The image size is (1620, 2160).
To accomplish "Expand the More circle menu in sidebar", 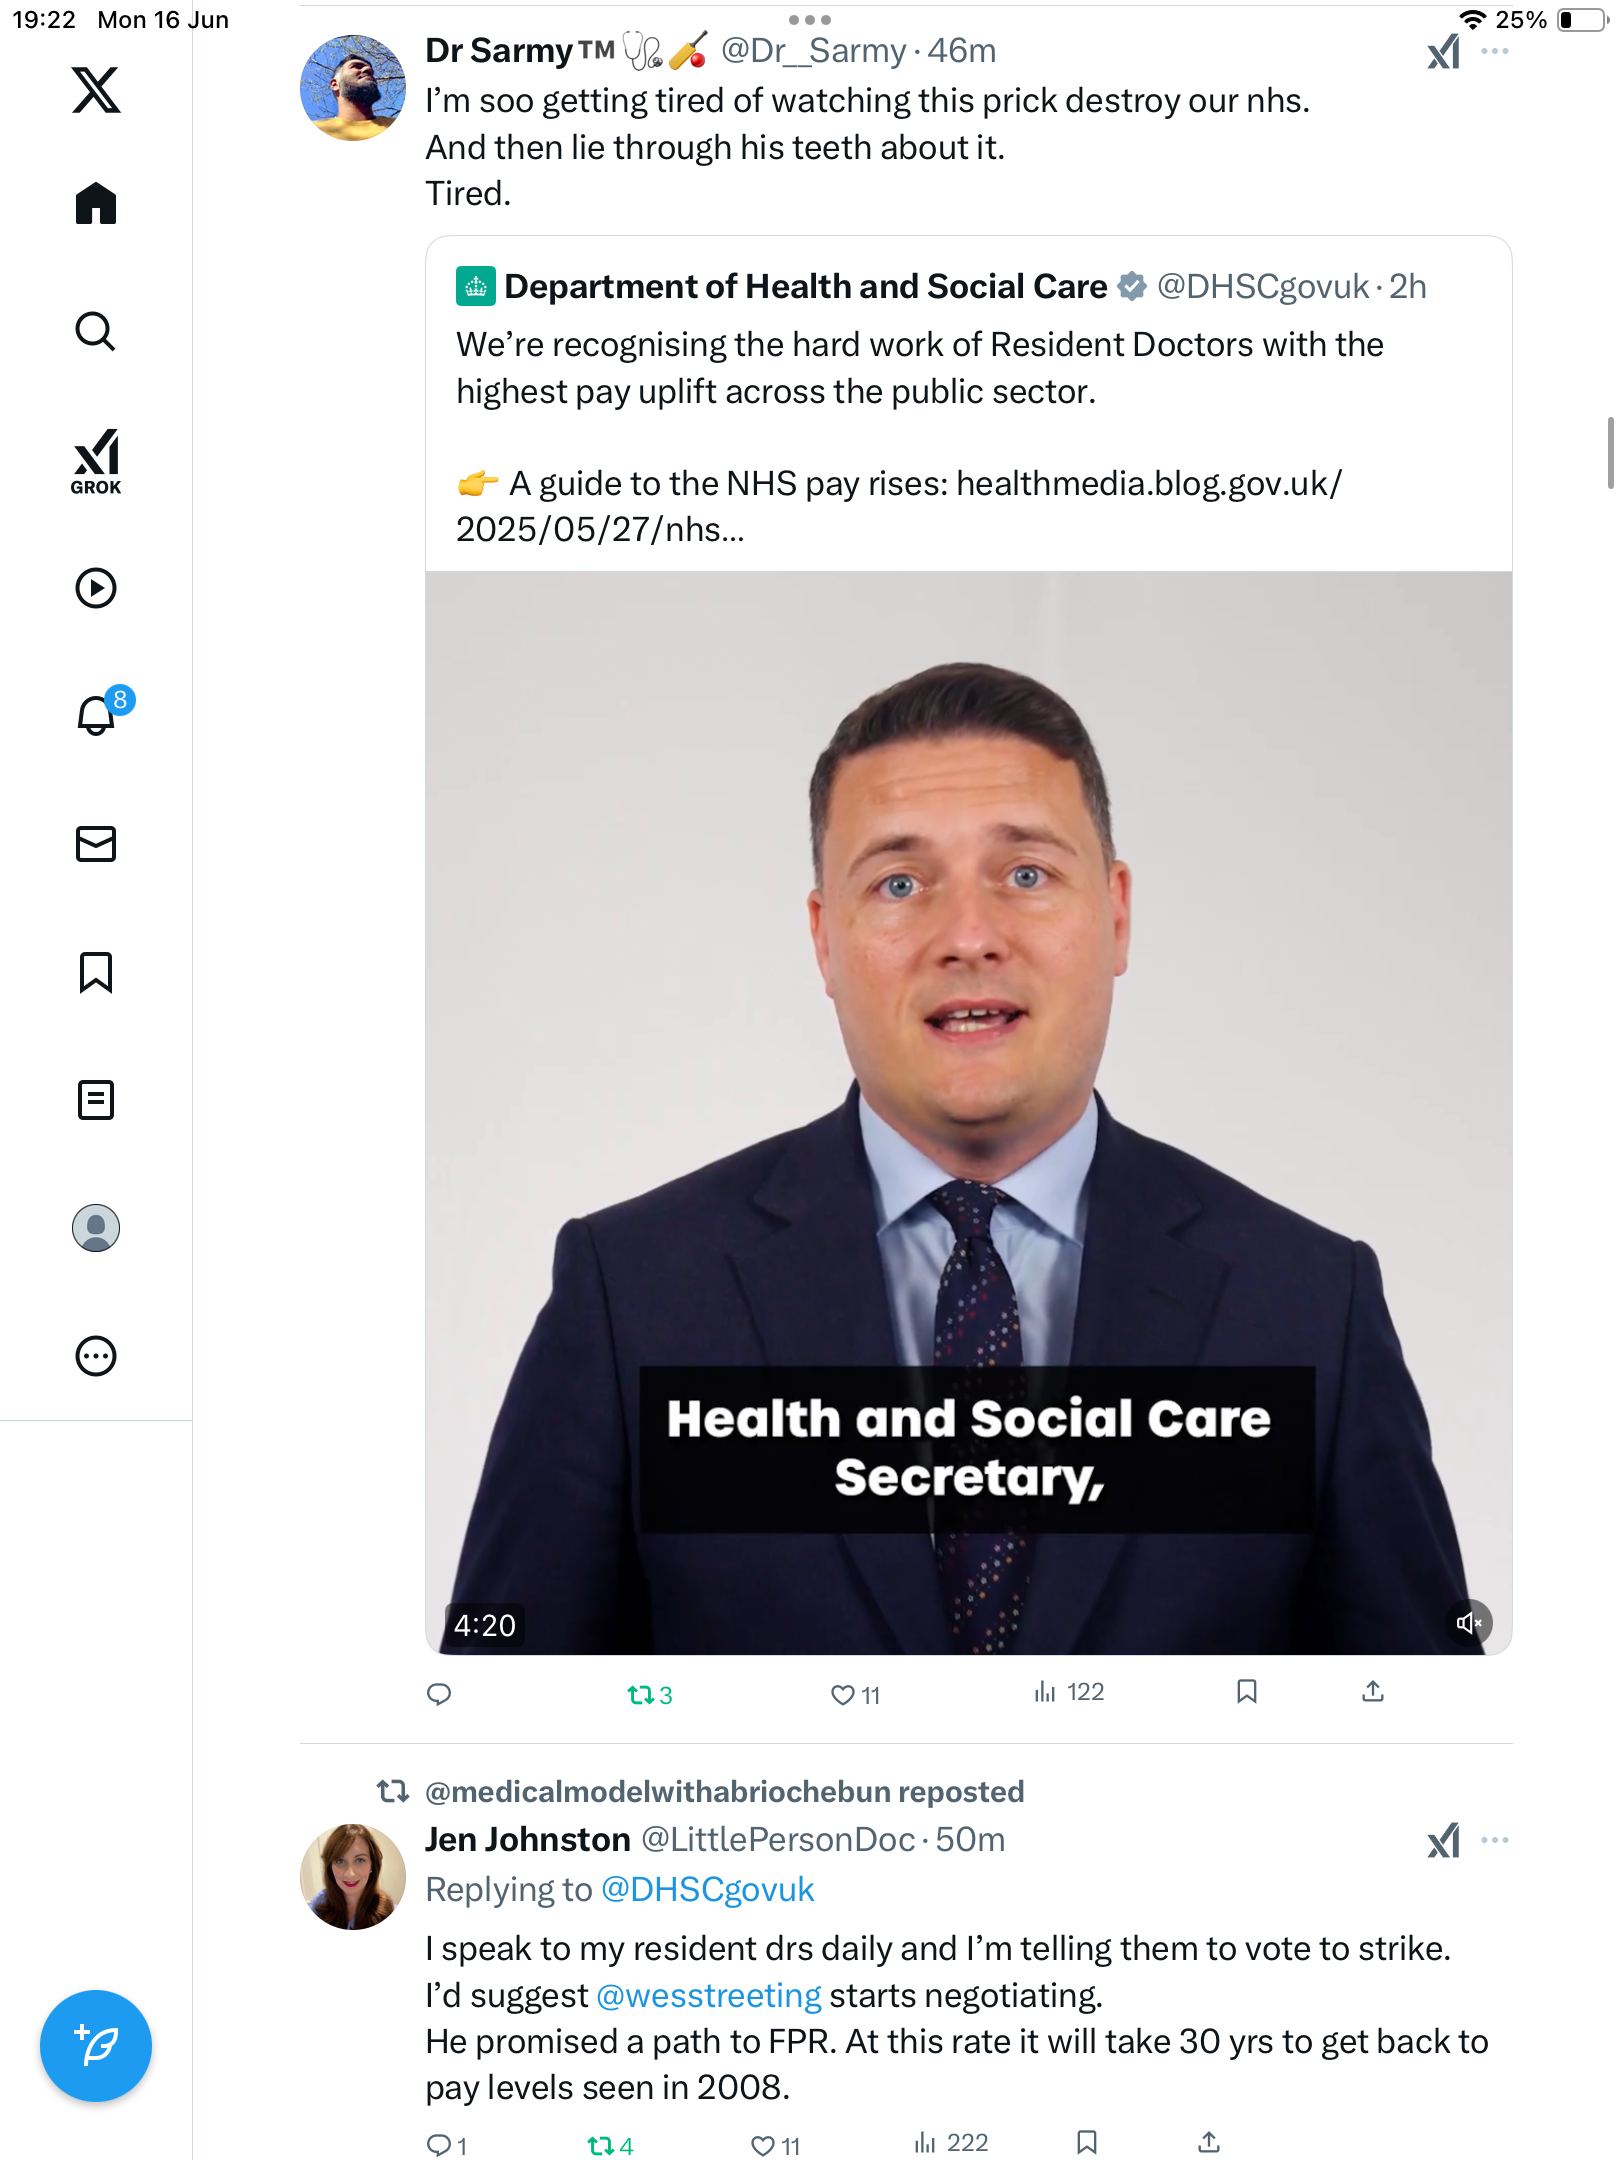I will tap(96, 1356).
